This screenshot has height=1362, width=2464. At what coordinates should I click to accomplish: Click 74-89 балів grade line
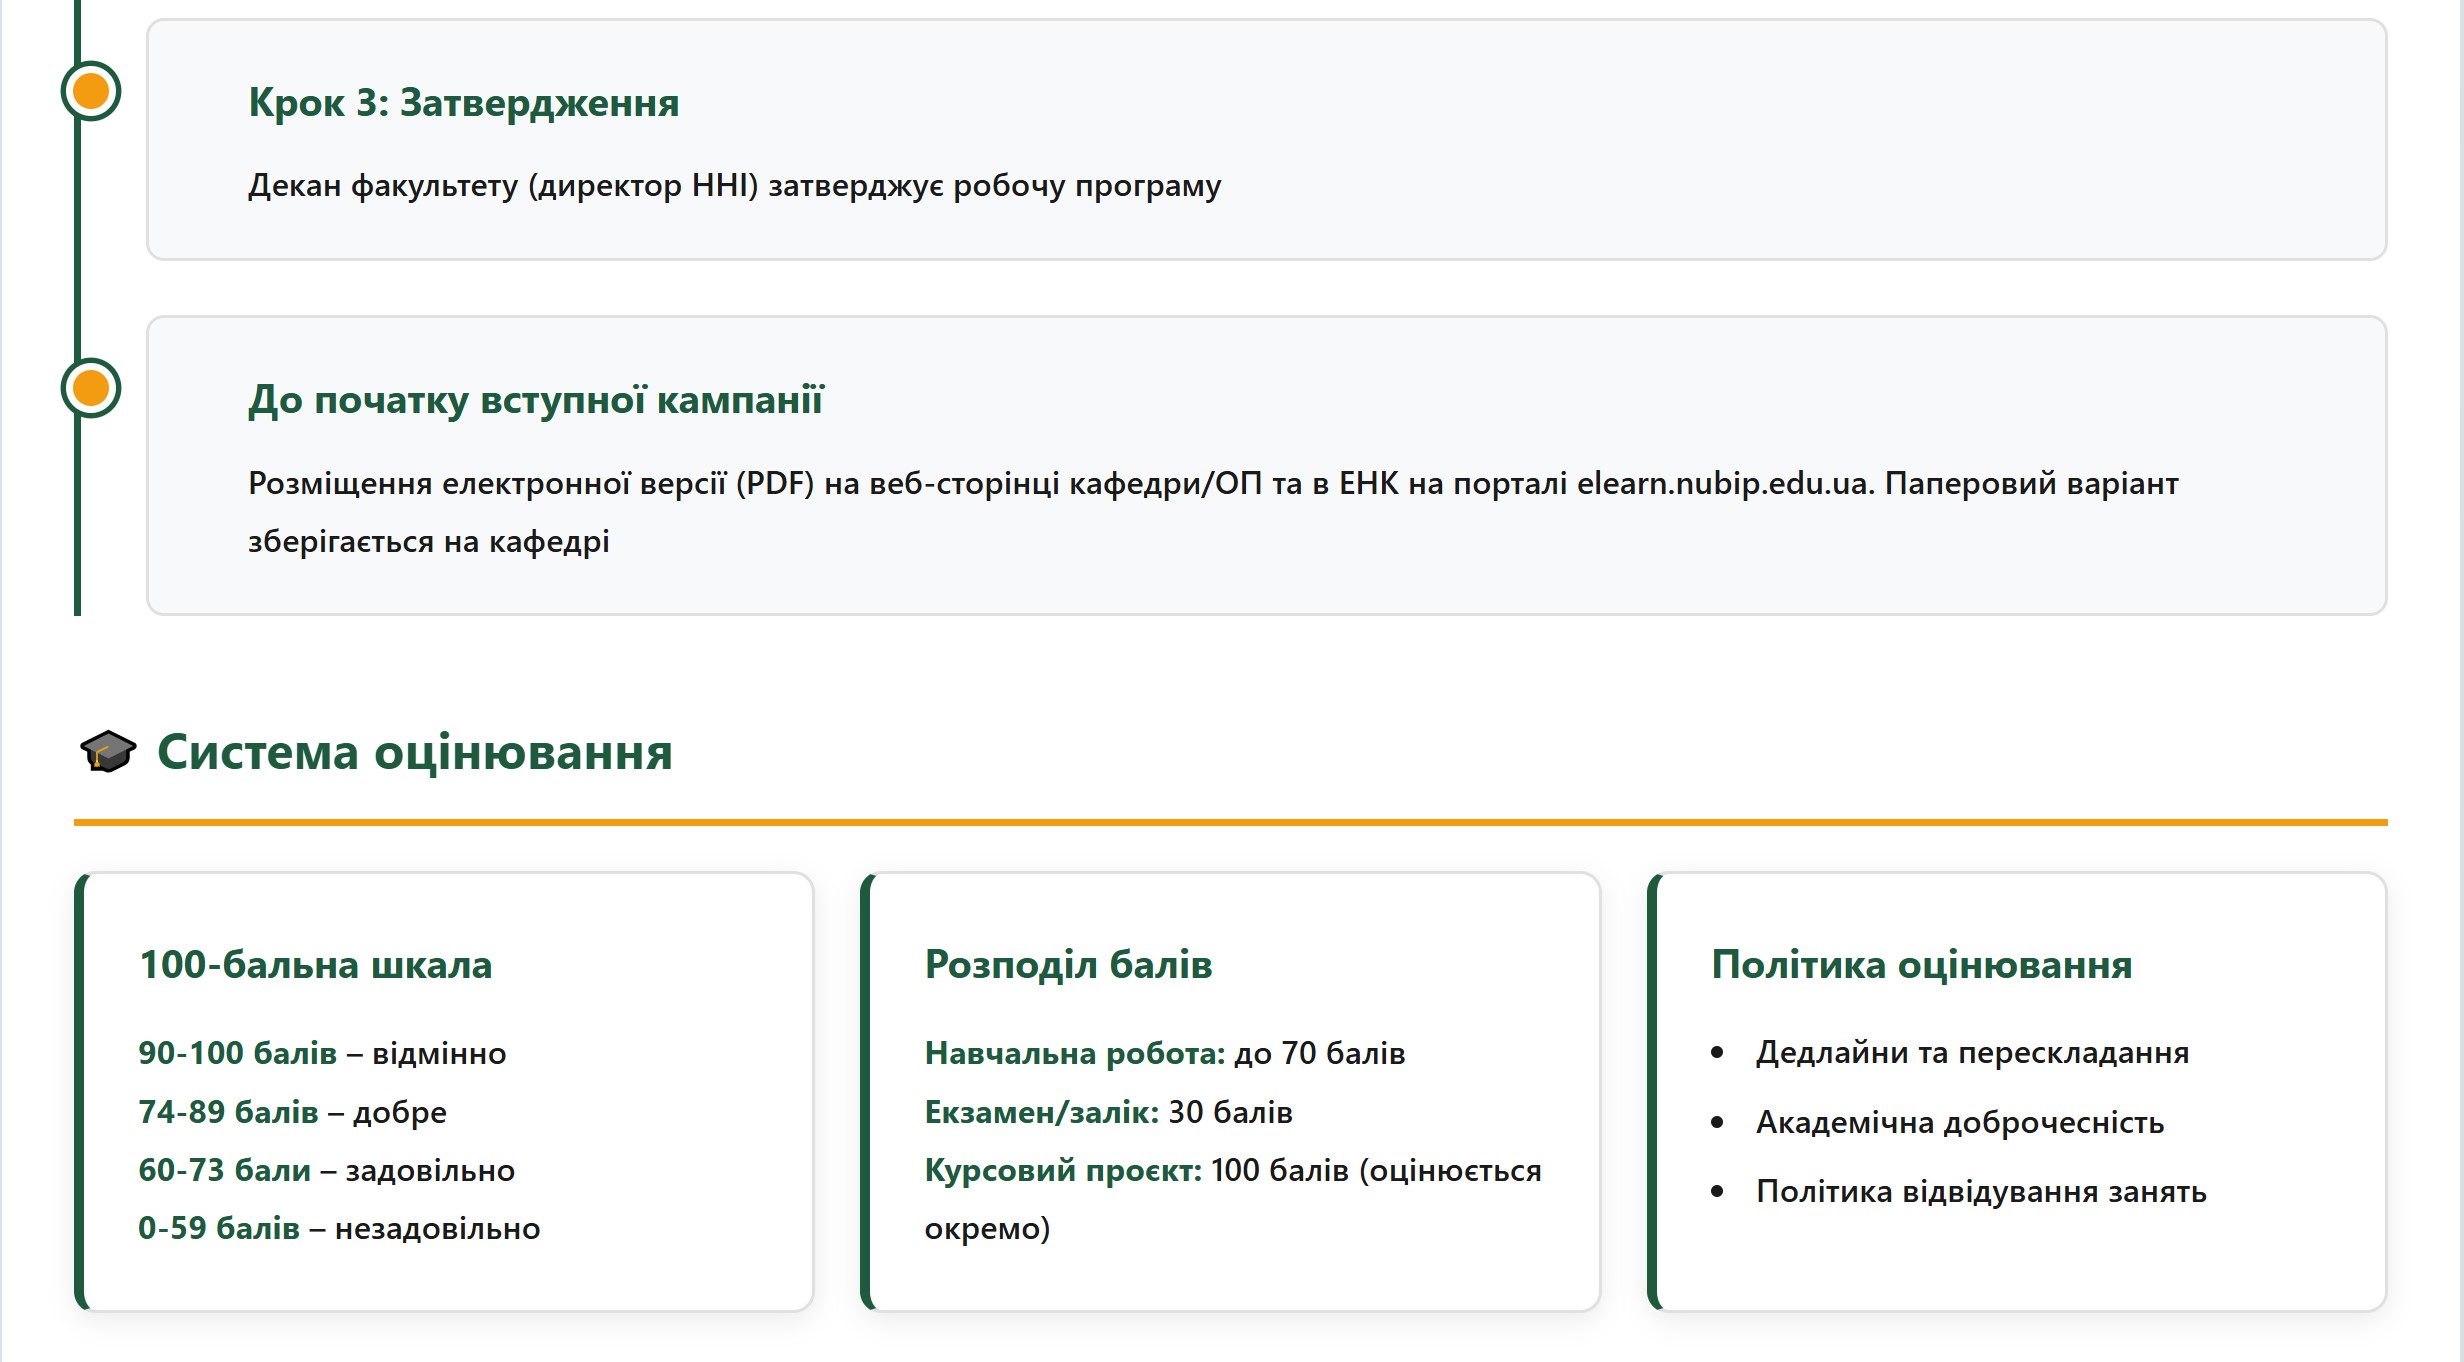coord(292,1112)
